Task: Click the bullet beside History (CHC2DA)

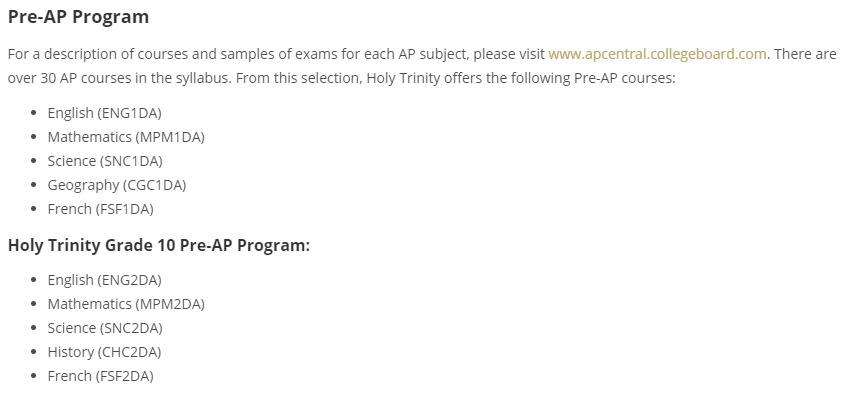Action: 34,352
